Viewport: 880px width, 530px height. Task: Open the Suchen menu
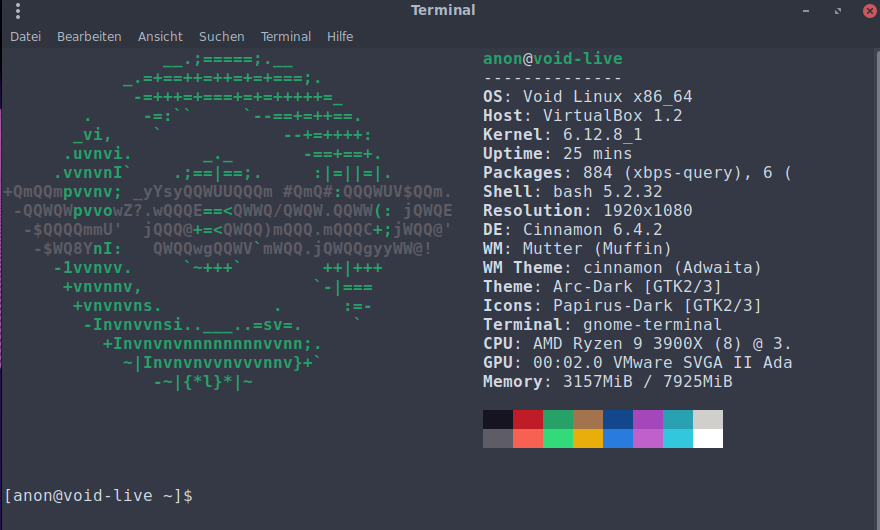(x=221, y=36)
